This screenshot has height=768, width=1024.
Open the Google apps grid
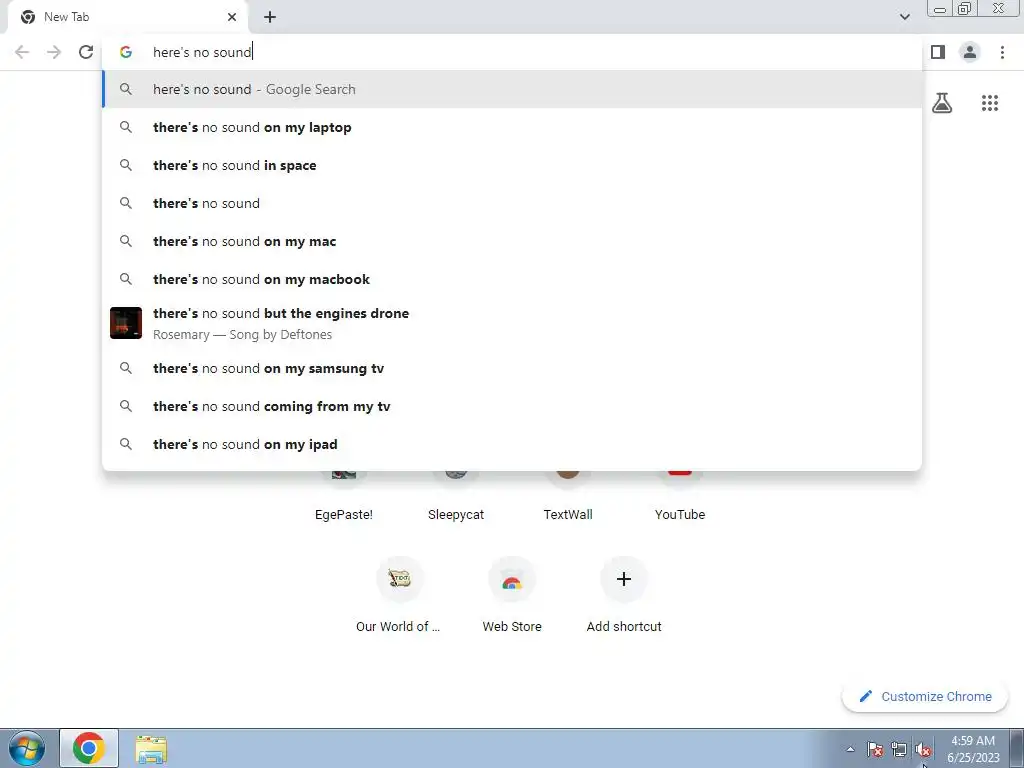(x=990, y=103)
